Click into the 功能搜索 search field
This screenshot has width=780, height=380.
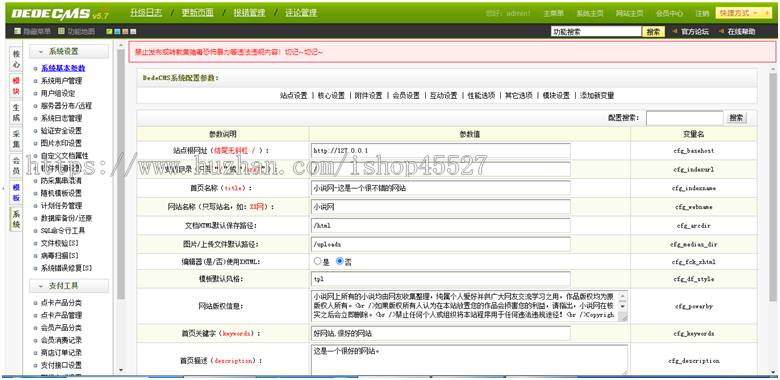pyautogui.click(x=596, y=32)
